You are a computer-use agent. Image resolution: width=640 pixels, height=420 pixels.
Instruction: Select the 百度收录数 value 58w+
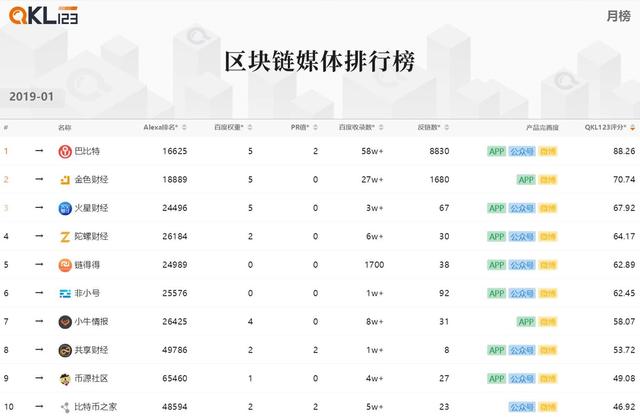(x=372, y=151)
